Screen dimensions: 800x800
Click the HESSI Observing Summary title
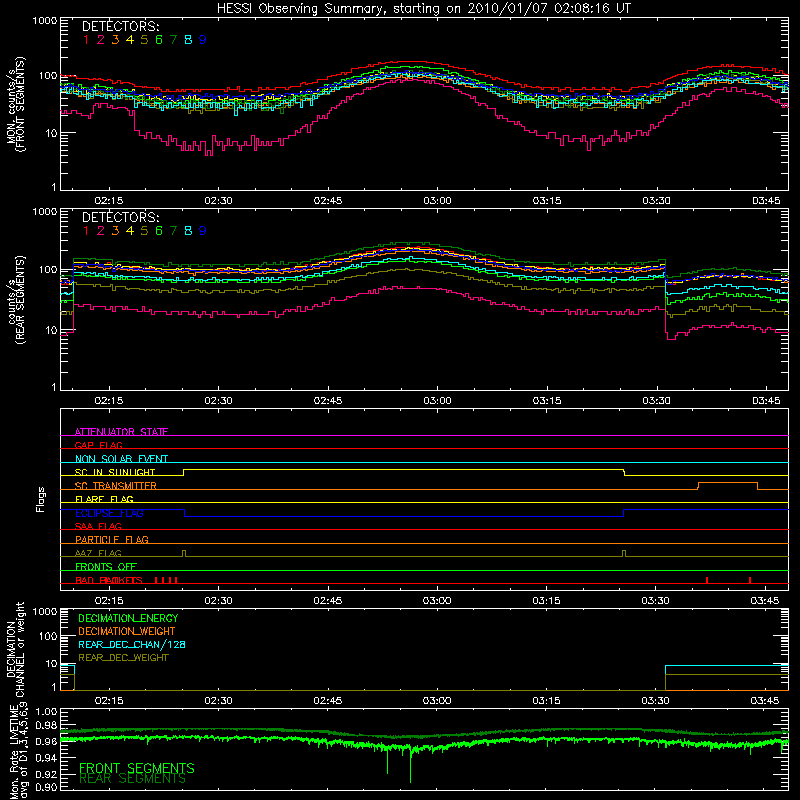tap(423, 8)
